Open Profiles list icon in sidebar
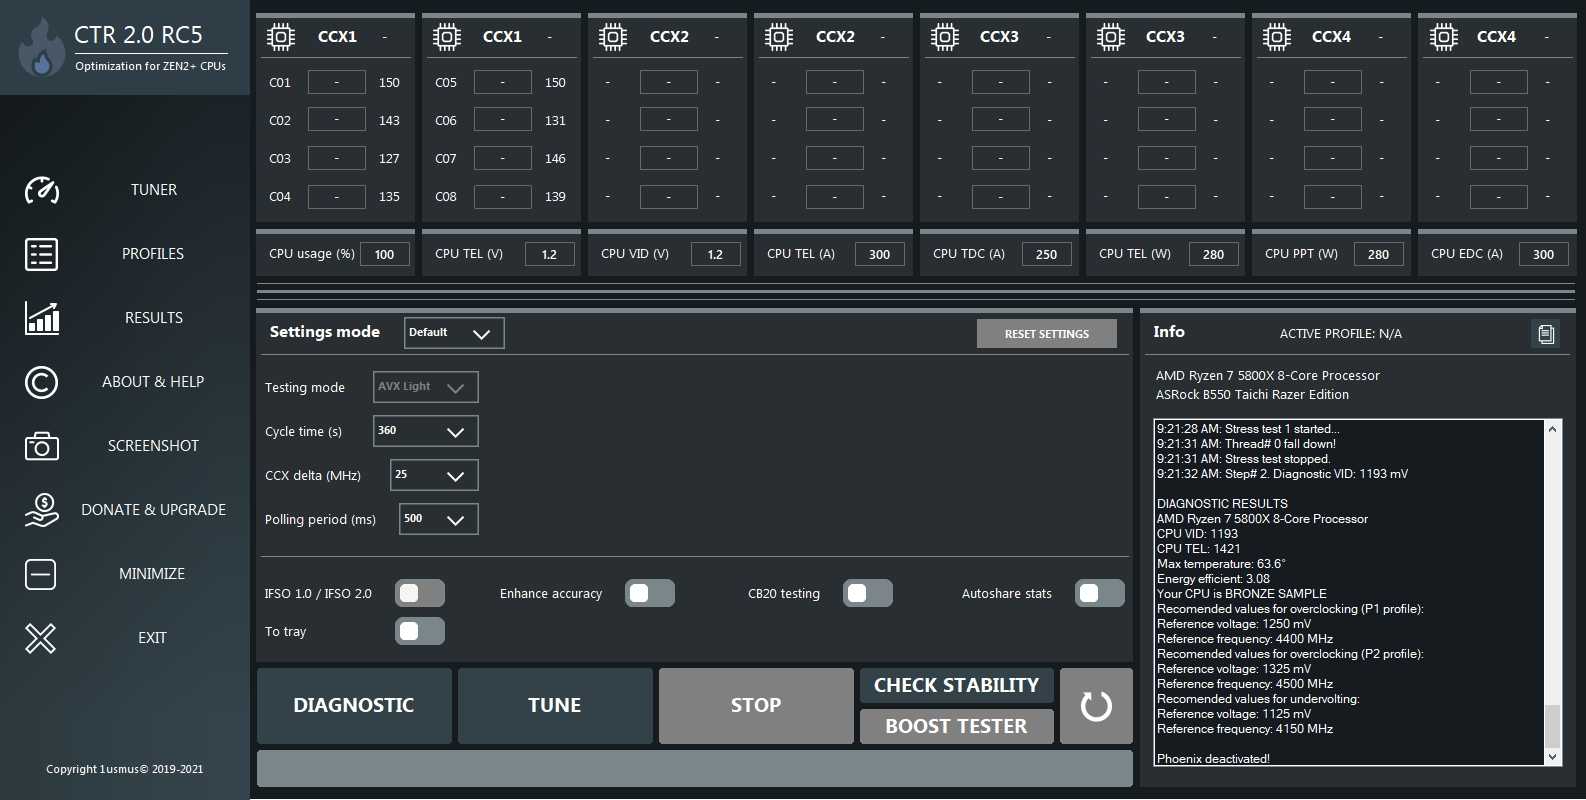The image size is (1586, 800). point(41,254)
